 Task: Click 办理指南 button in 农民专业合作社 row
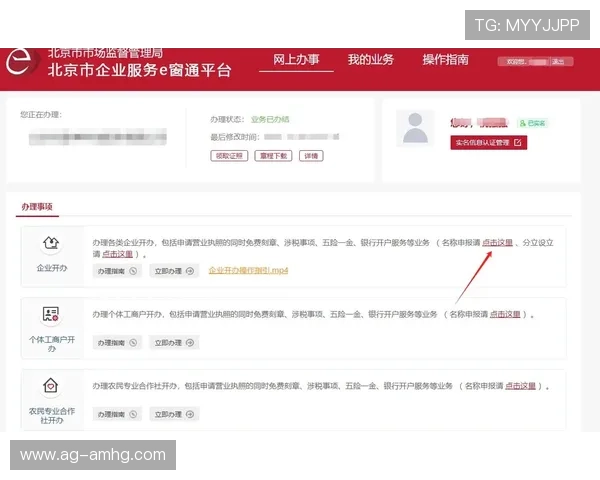[117, 414]
